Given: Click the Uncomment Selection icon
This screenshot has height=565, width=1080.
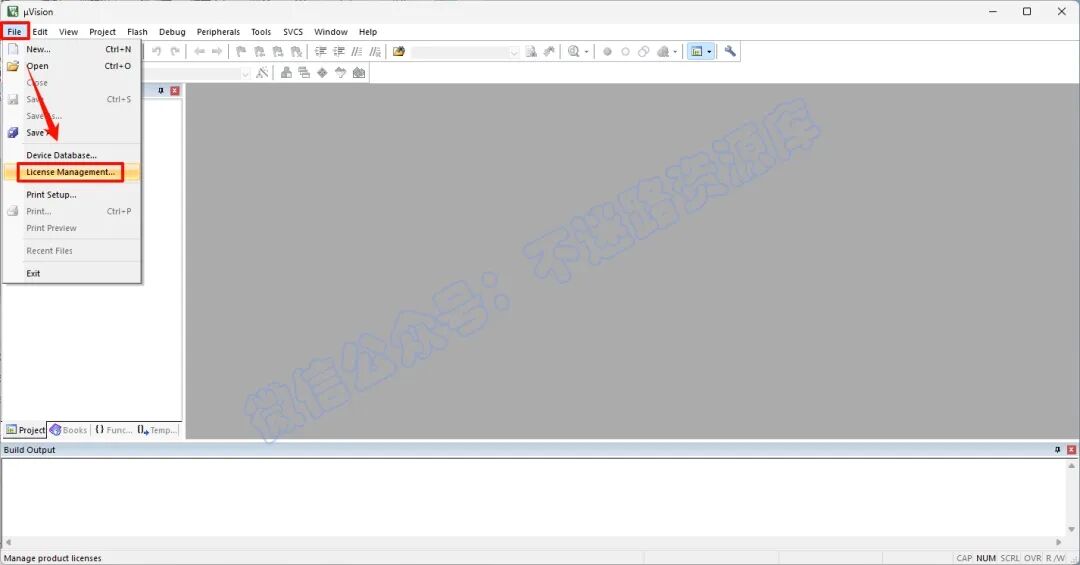Looking at the screenshot, I should [x=375, y=52].
